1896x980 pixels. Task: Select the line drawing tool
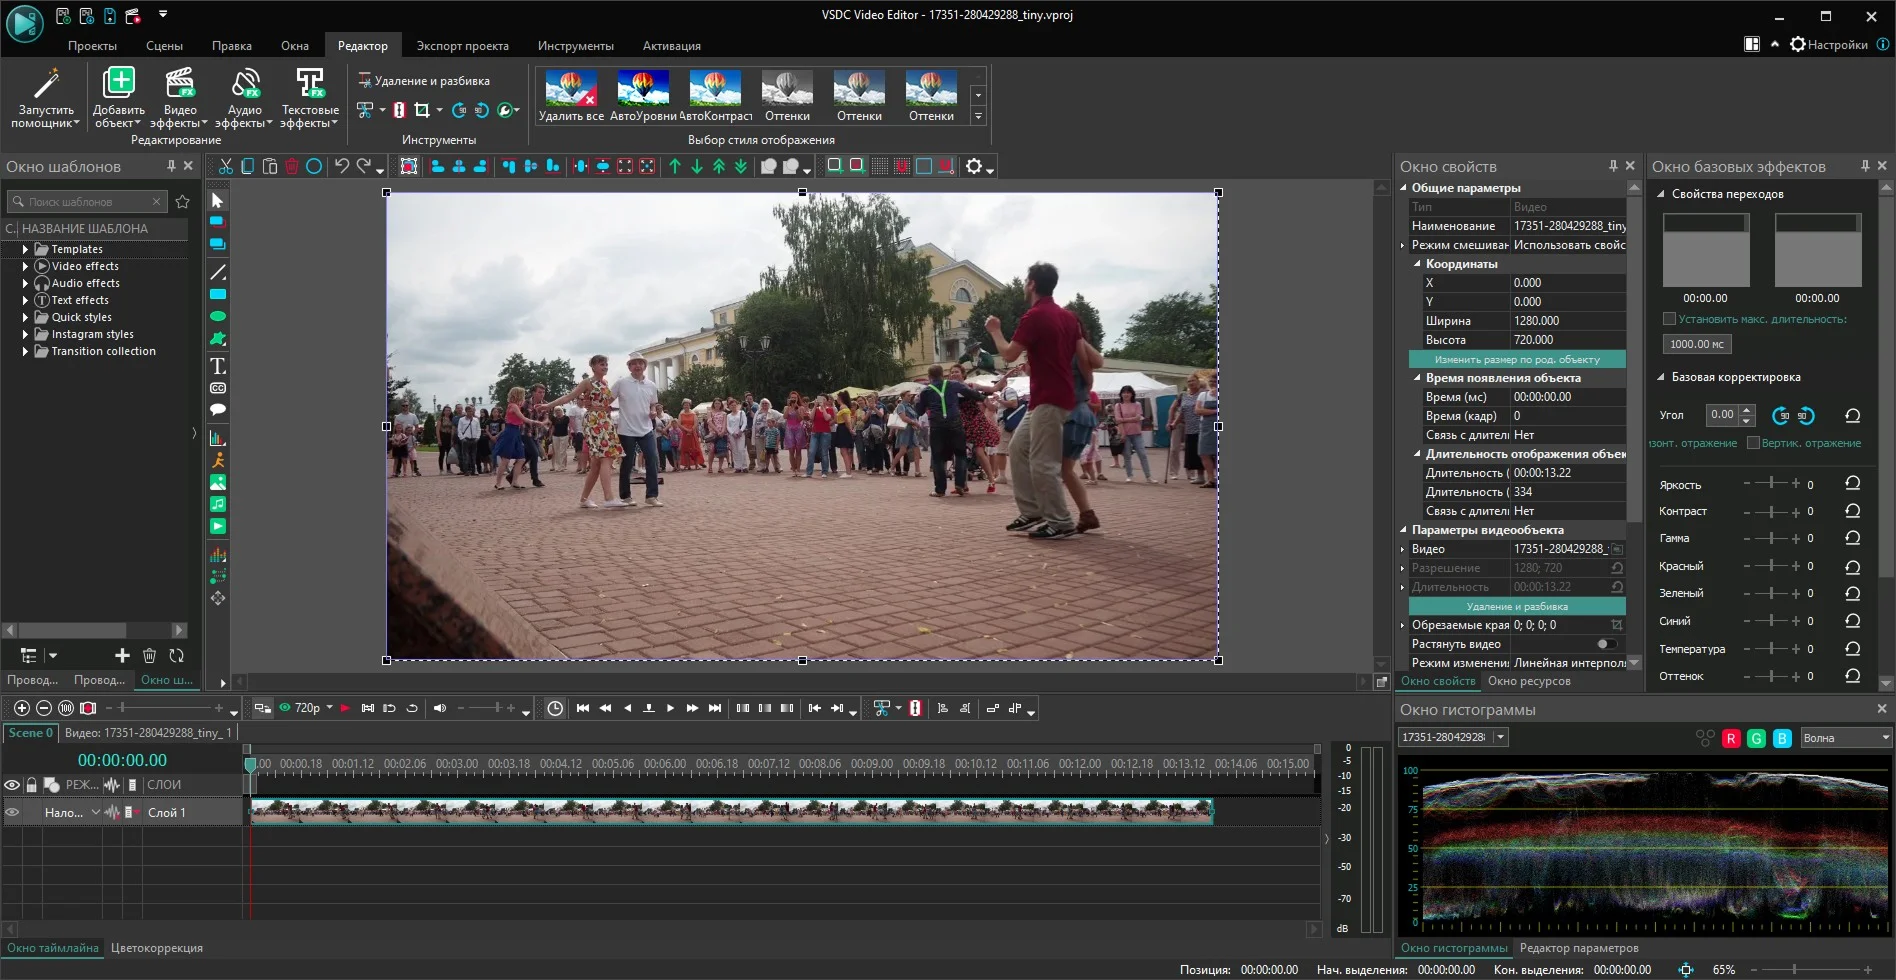[x=217, y=272]
